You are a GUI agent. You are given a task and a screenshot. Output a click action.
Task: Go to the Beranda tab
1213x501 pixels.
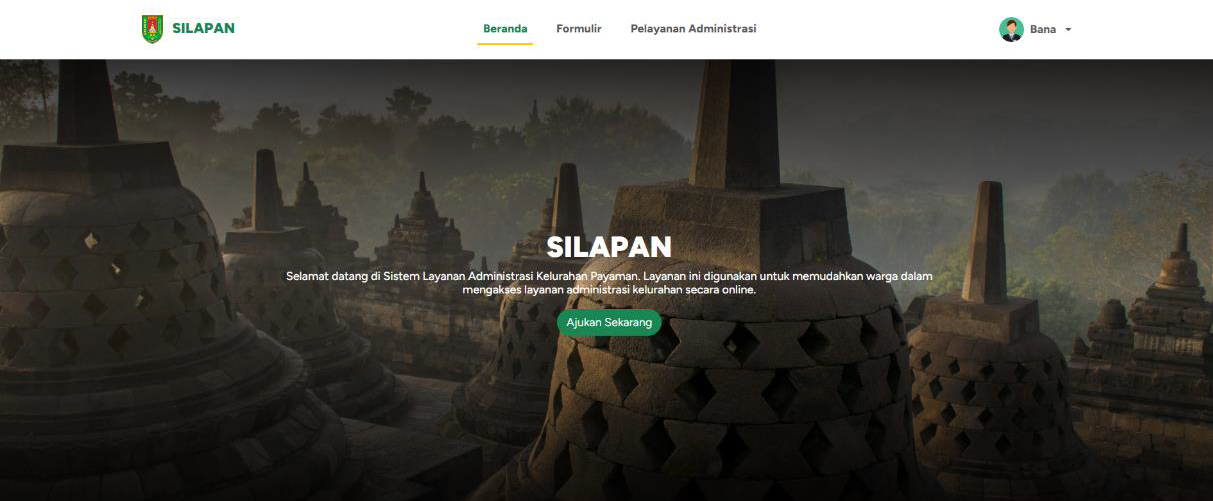coord(505,29)
